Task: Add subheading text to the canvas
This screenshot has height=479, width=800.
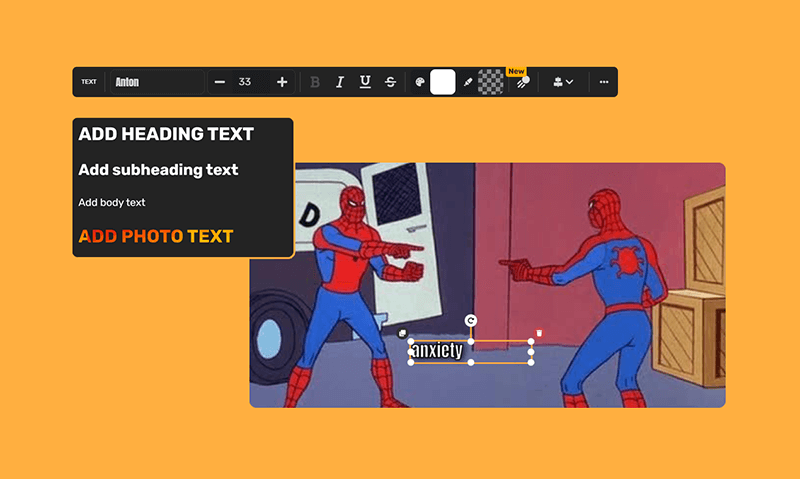Action: coord(158,170)
